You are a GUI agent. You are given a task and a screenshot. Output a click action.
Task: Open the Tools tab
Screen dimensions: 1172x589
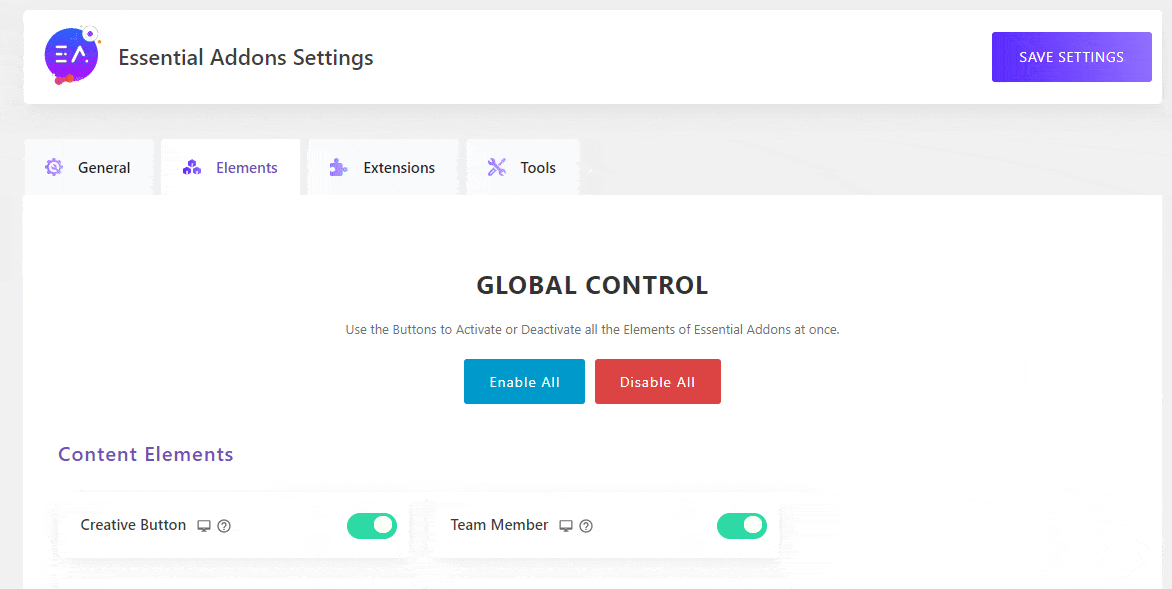[x=522, y=167]
